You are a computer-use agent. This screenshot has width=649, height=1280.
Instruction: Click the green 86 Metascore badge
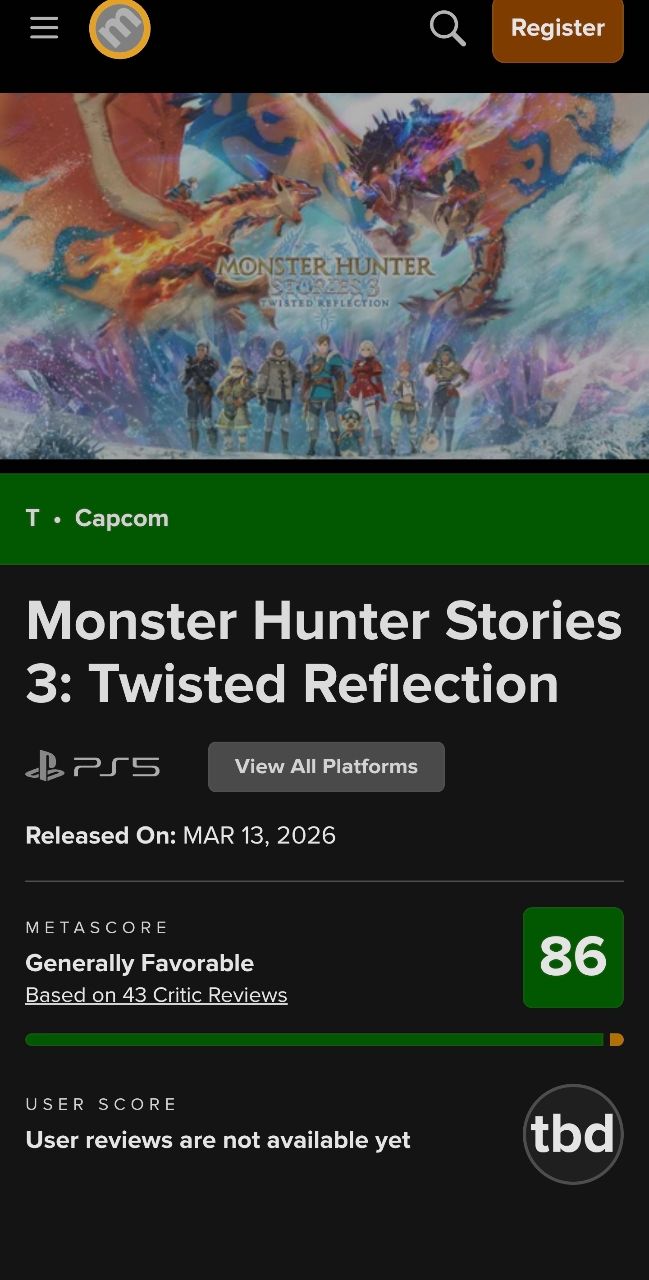click(x=573, y=957)
